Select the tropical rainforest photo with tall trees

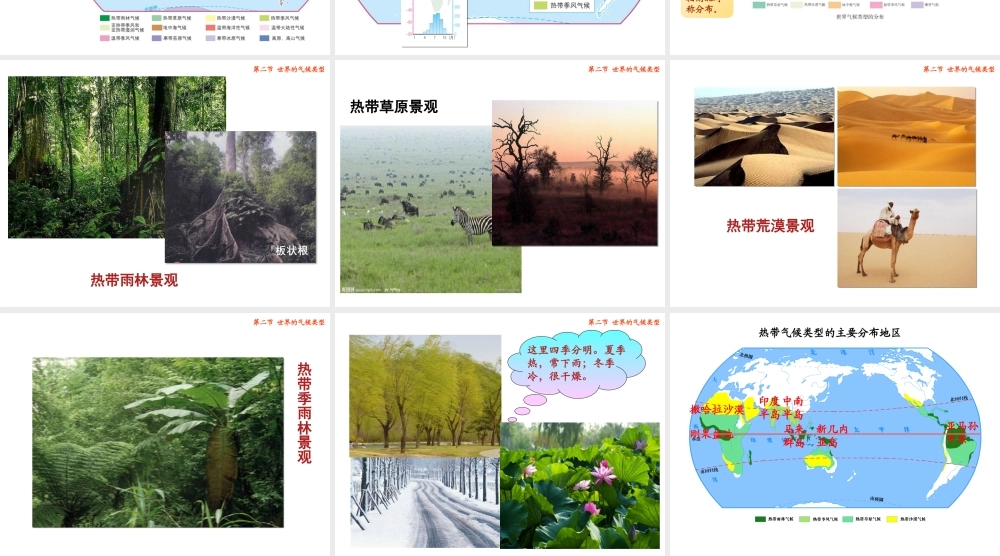click(x=87, y=157)
